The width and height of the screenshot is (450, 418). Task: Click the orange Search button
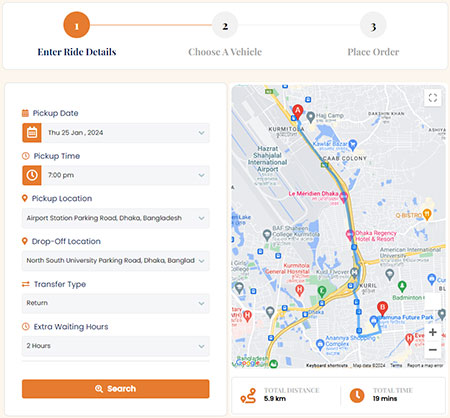[x=116, y=389]
